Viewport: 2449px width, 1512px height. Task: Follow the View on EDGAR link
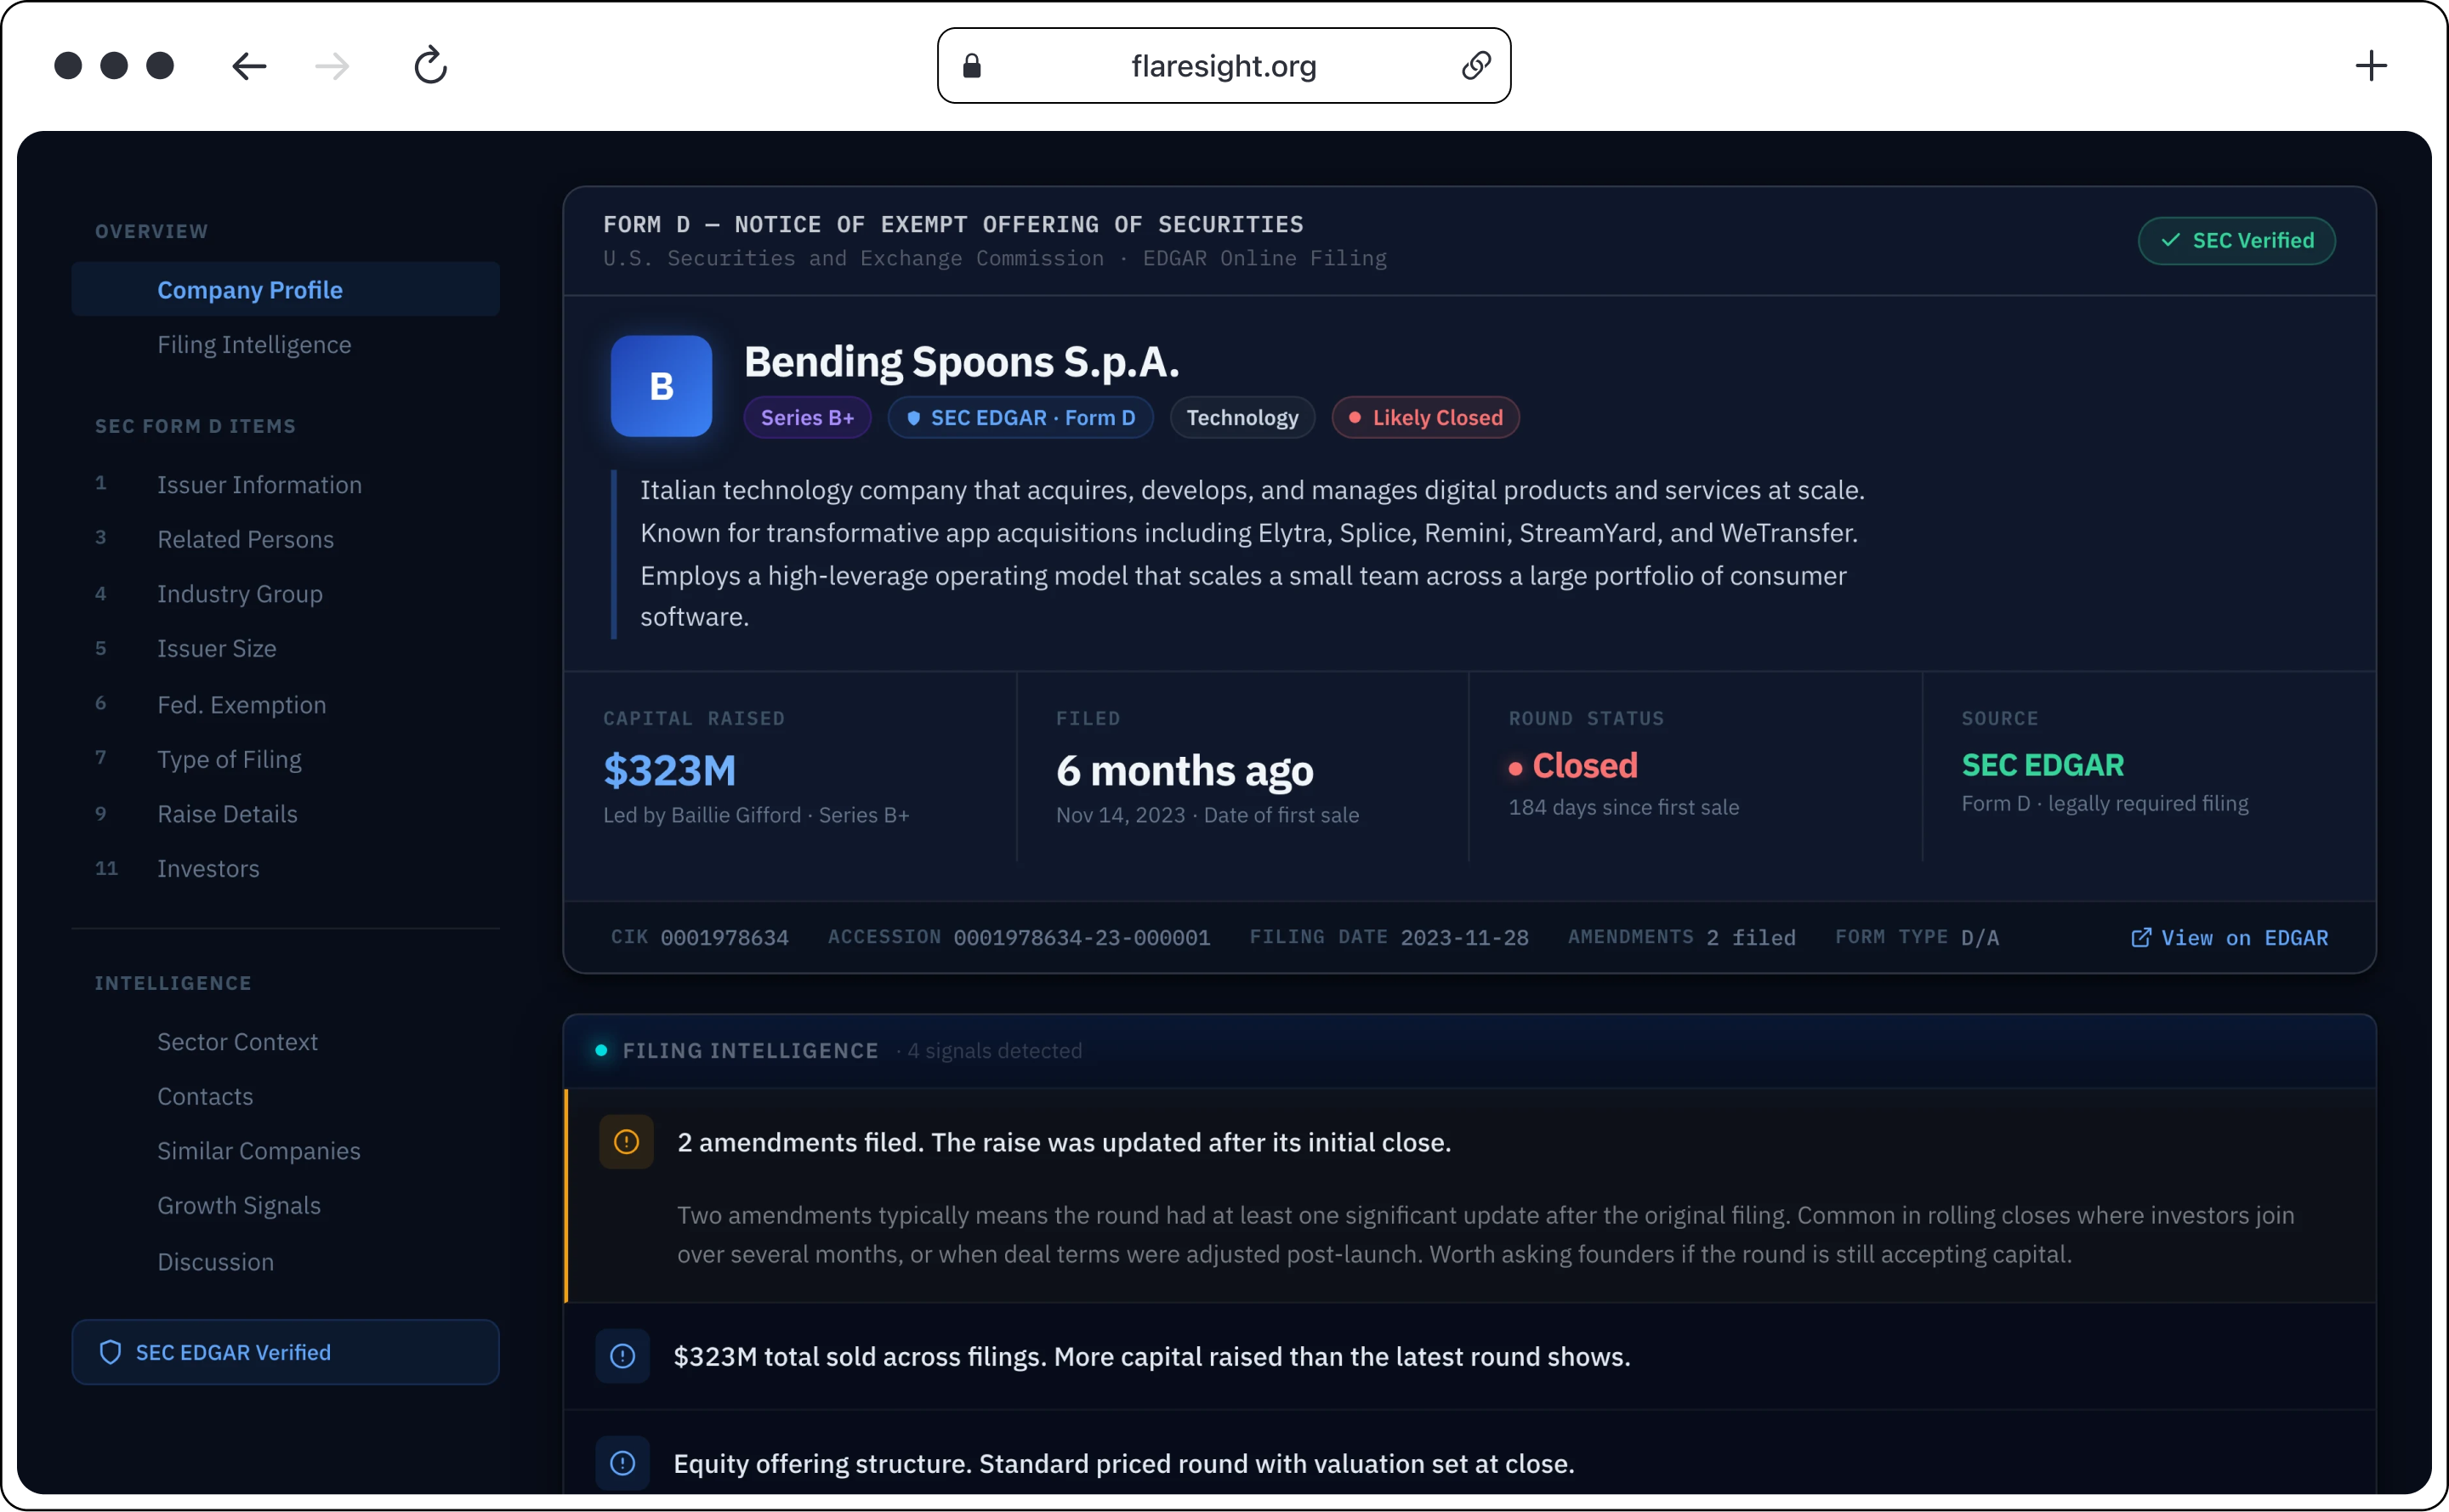point(2229,938)
